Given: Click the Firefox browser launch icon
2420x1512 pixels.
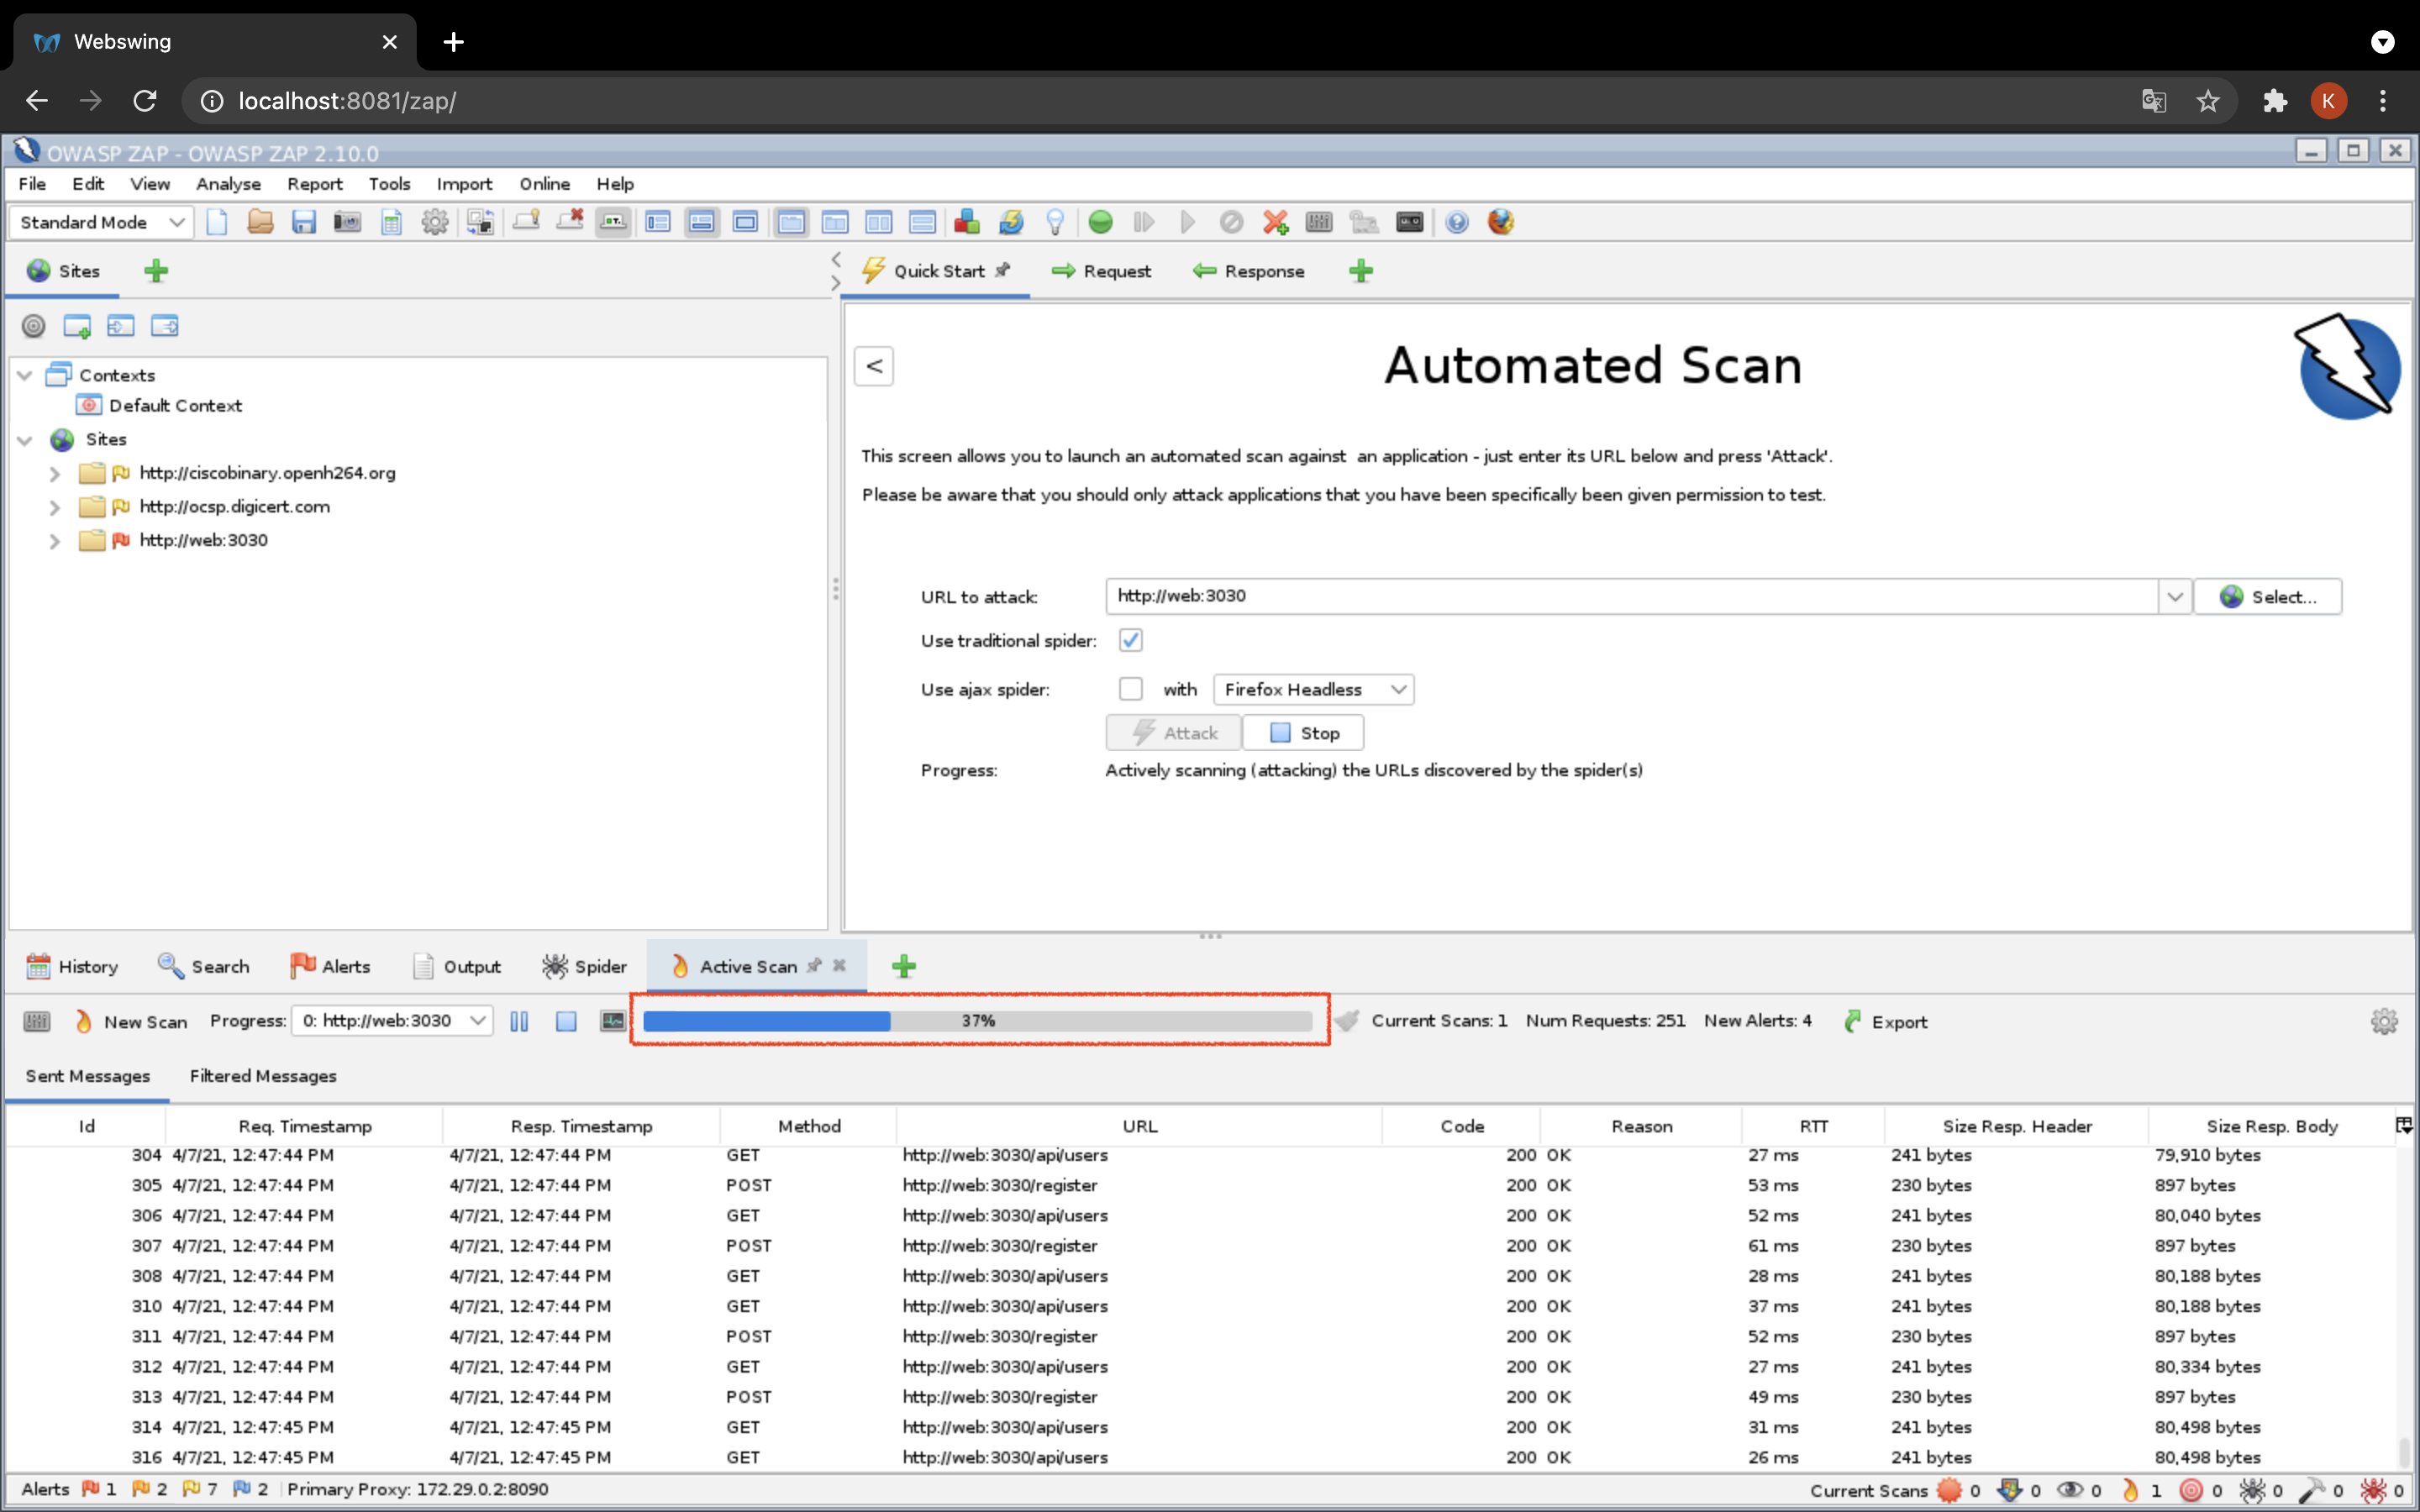Looking at the screenshot, I should (1500, 222).
